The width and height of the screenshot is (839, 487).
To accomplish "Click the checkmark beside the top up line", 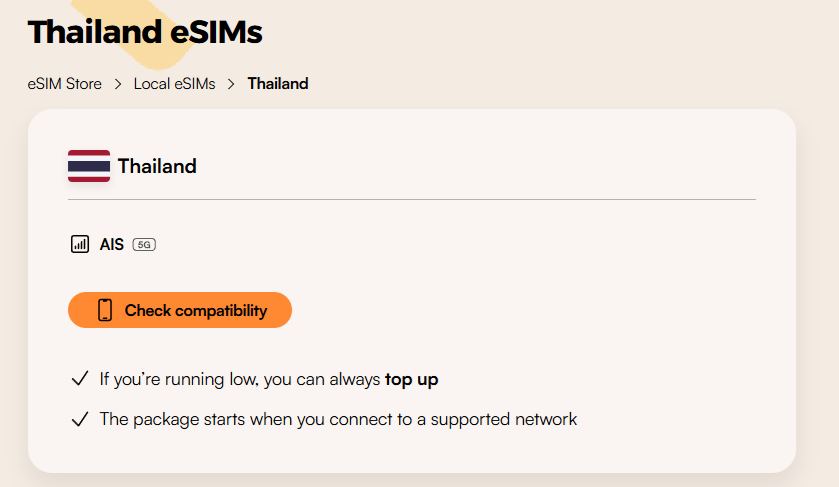I will pos(80,380).
